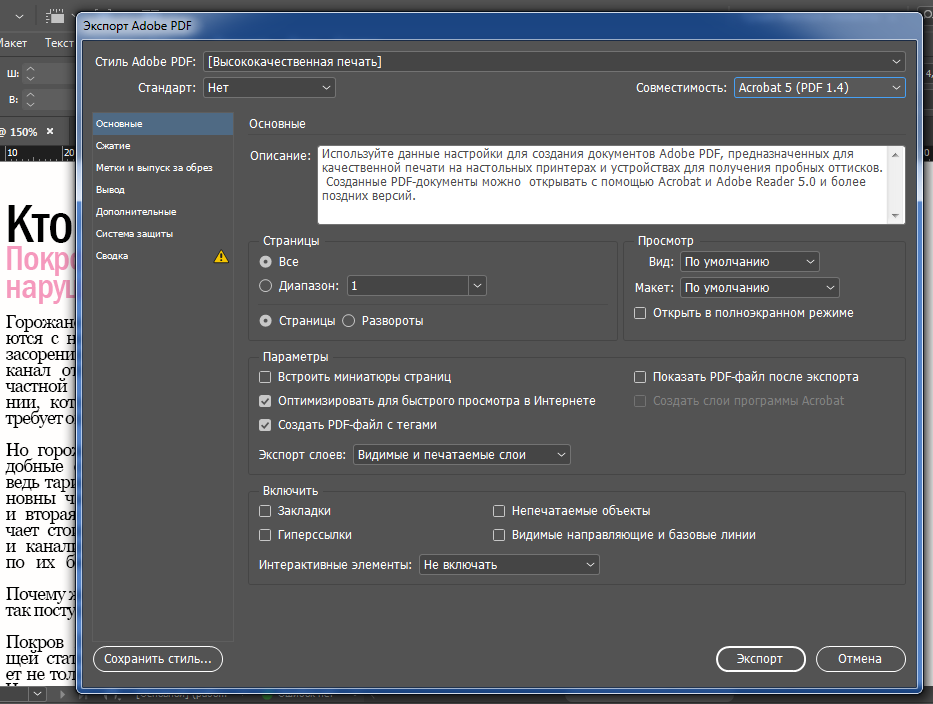Close the 150% document tab
The image size is (933, 704).
pyautogui.click(x=50, y=131)
